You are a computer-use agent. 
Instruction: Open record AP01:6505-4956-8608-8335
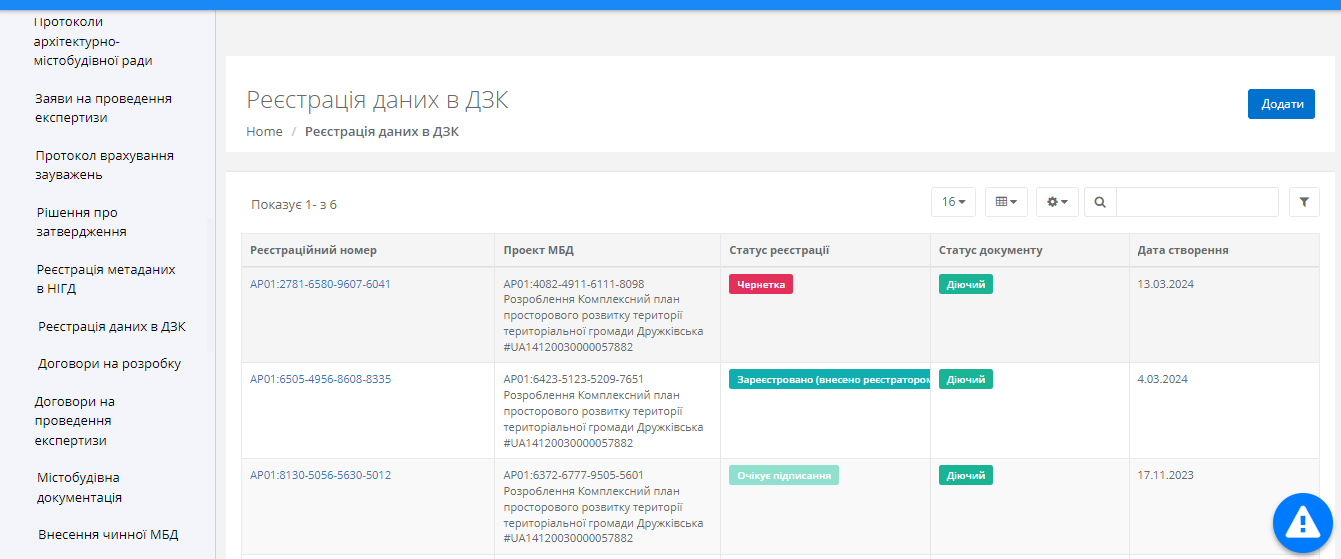pos(320,379)
